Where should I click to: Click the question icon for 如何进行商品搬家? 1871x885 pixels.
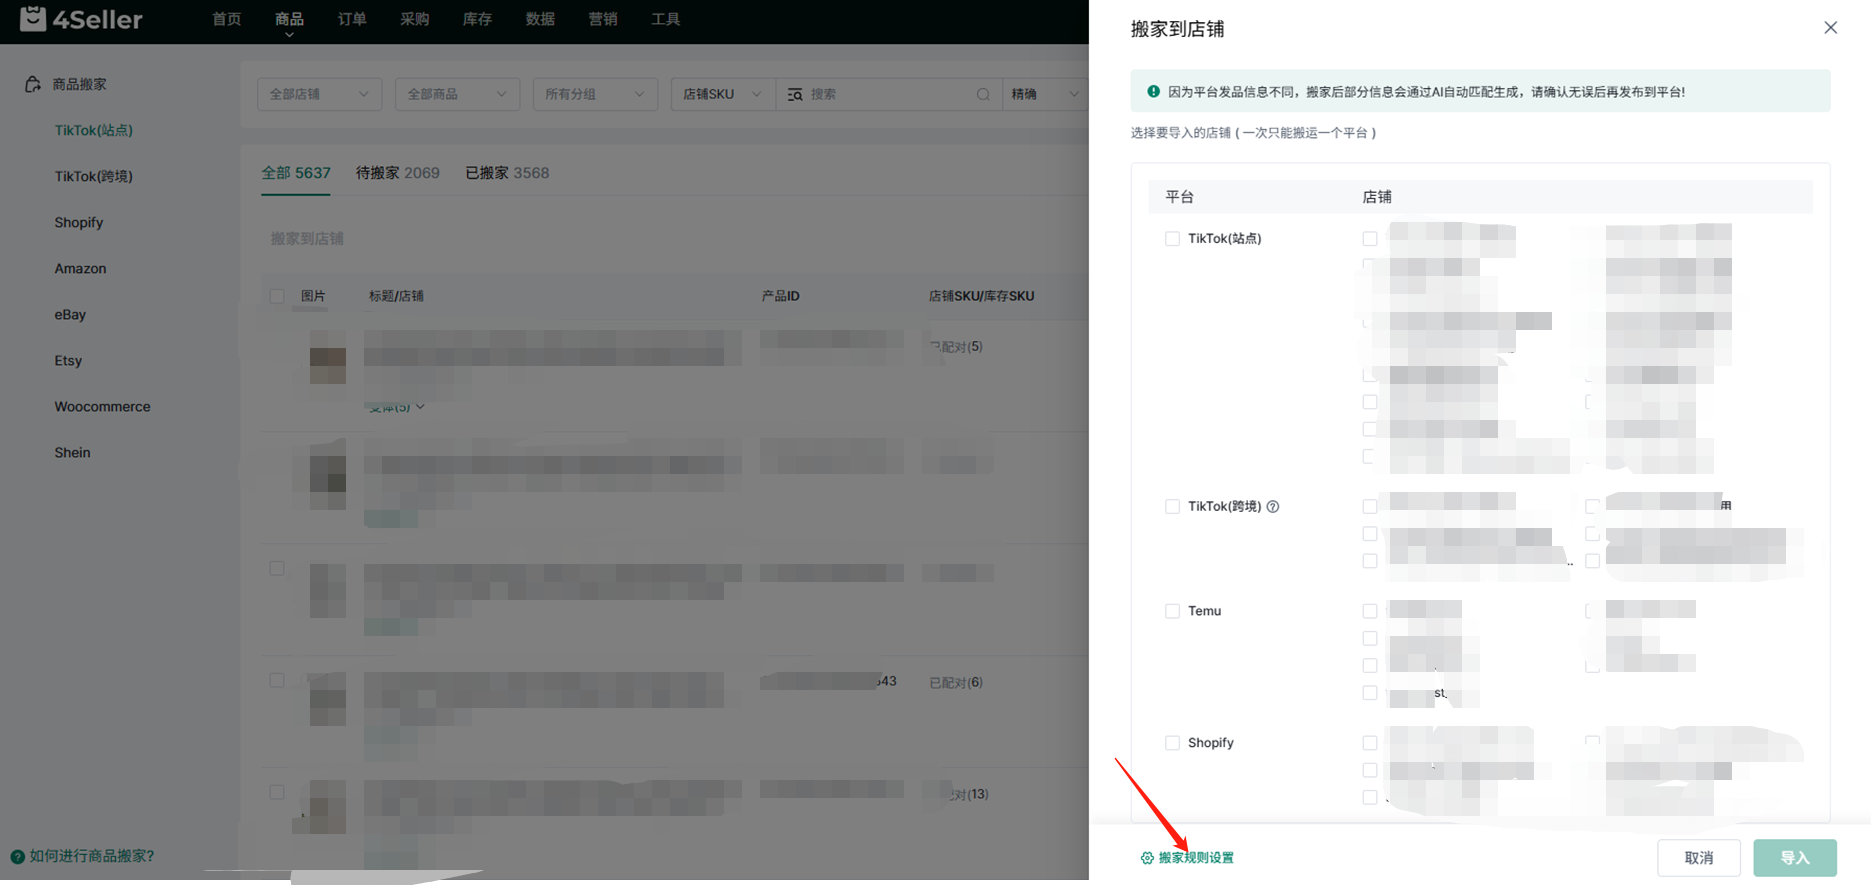17,857
